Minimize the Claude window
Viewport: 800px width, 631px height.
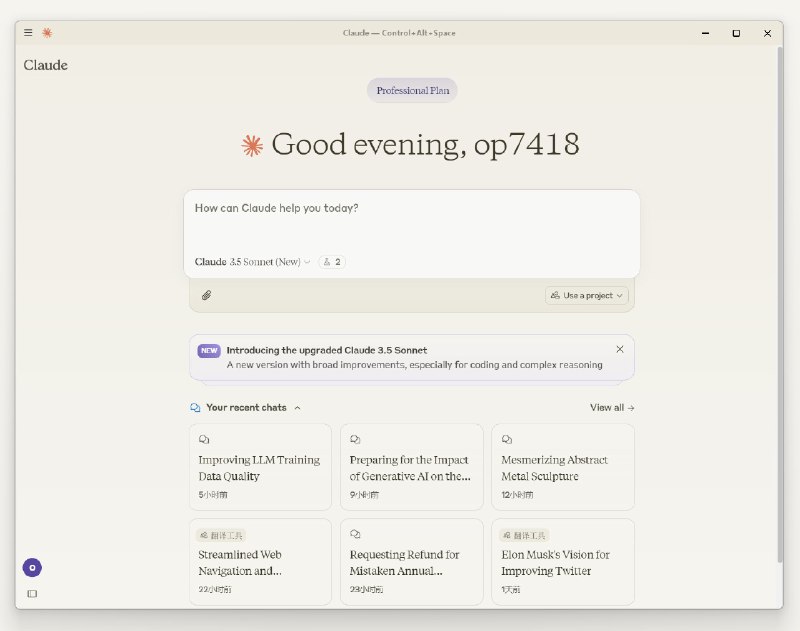click(x=705, y=33)
